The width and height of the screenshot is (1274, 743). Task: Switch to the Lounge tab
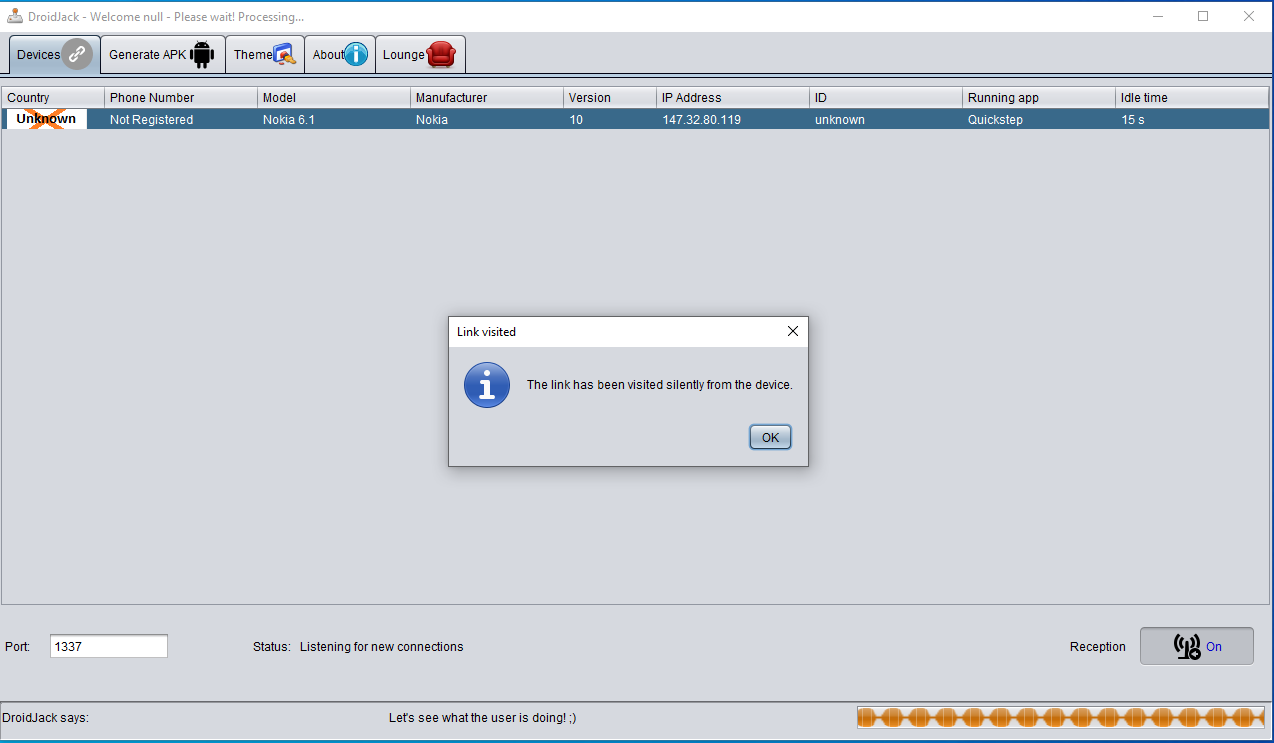(420, 55)
